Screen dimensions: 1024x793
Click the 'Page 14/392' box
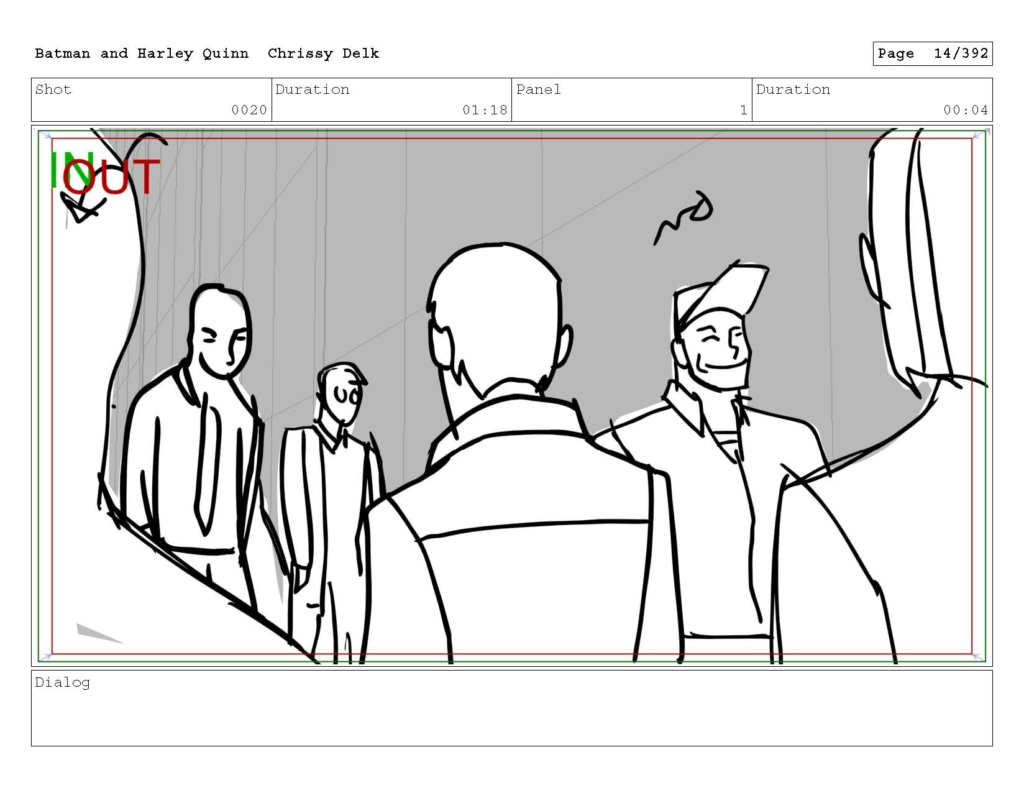pos(933,54)
